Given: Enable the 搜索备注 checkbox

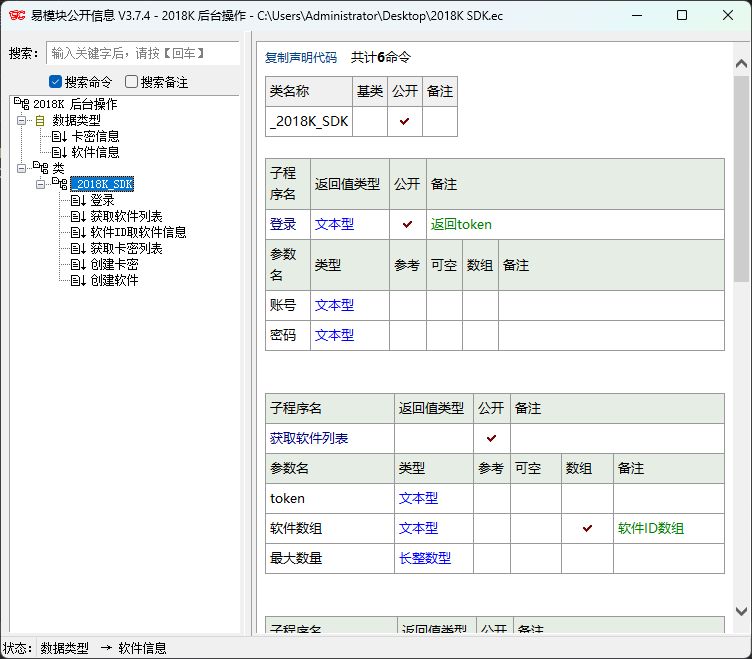Looking at the screenshot, I should pos(131,82).
